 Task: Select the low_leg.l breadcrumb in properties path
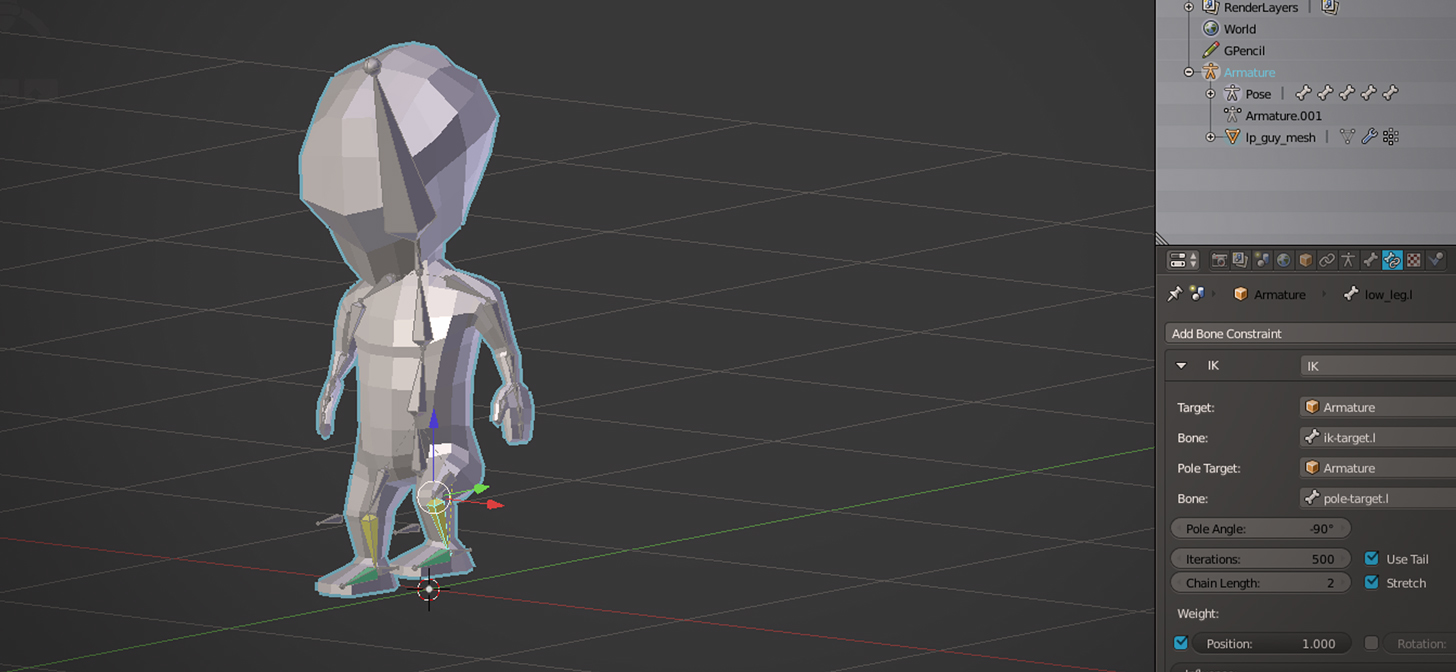(x=1387, y=294)
